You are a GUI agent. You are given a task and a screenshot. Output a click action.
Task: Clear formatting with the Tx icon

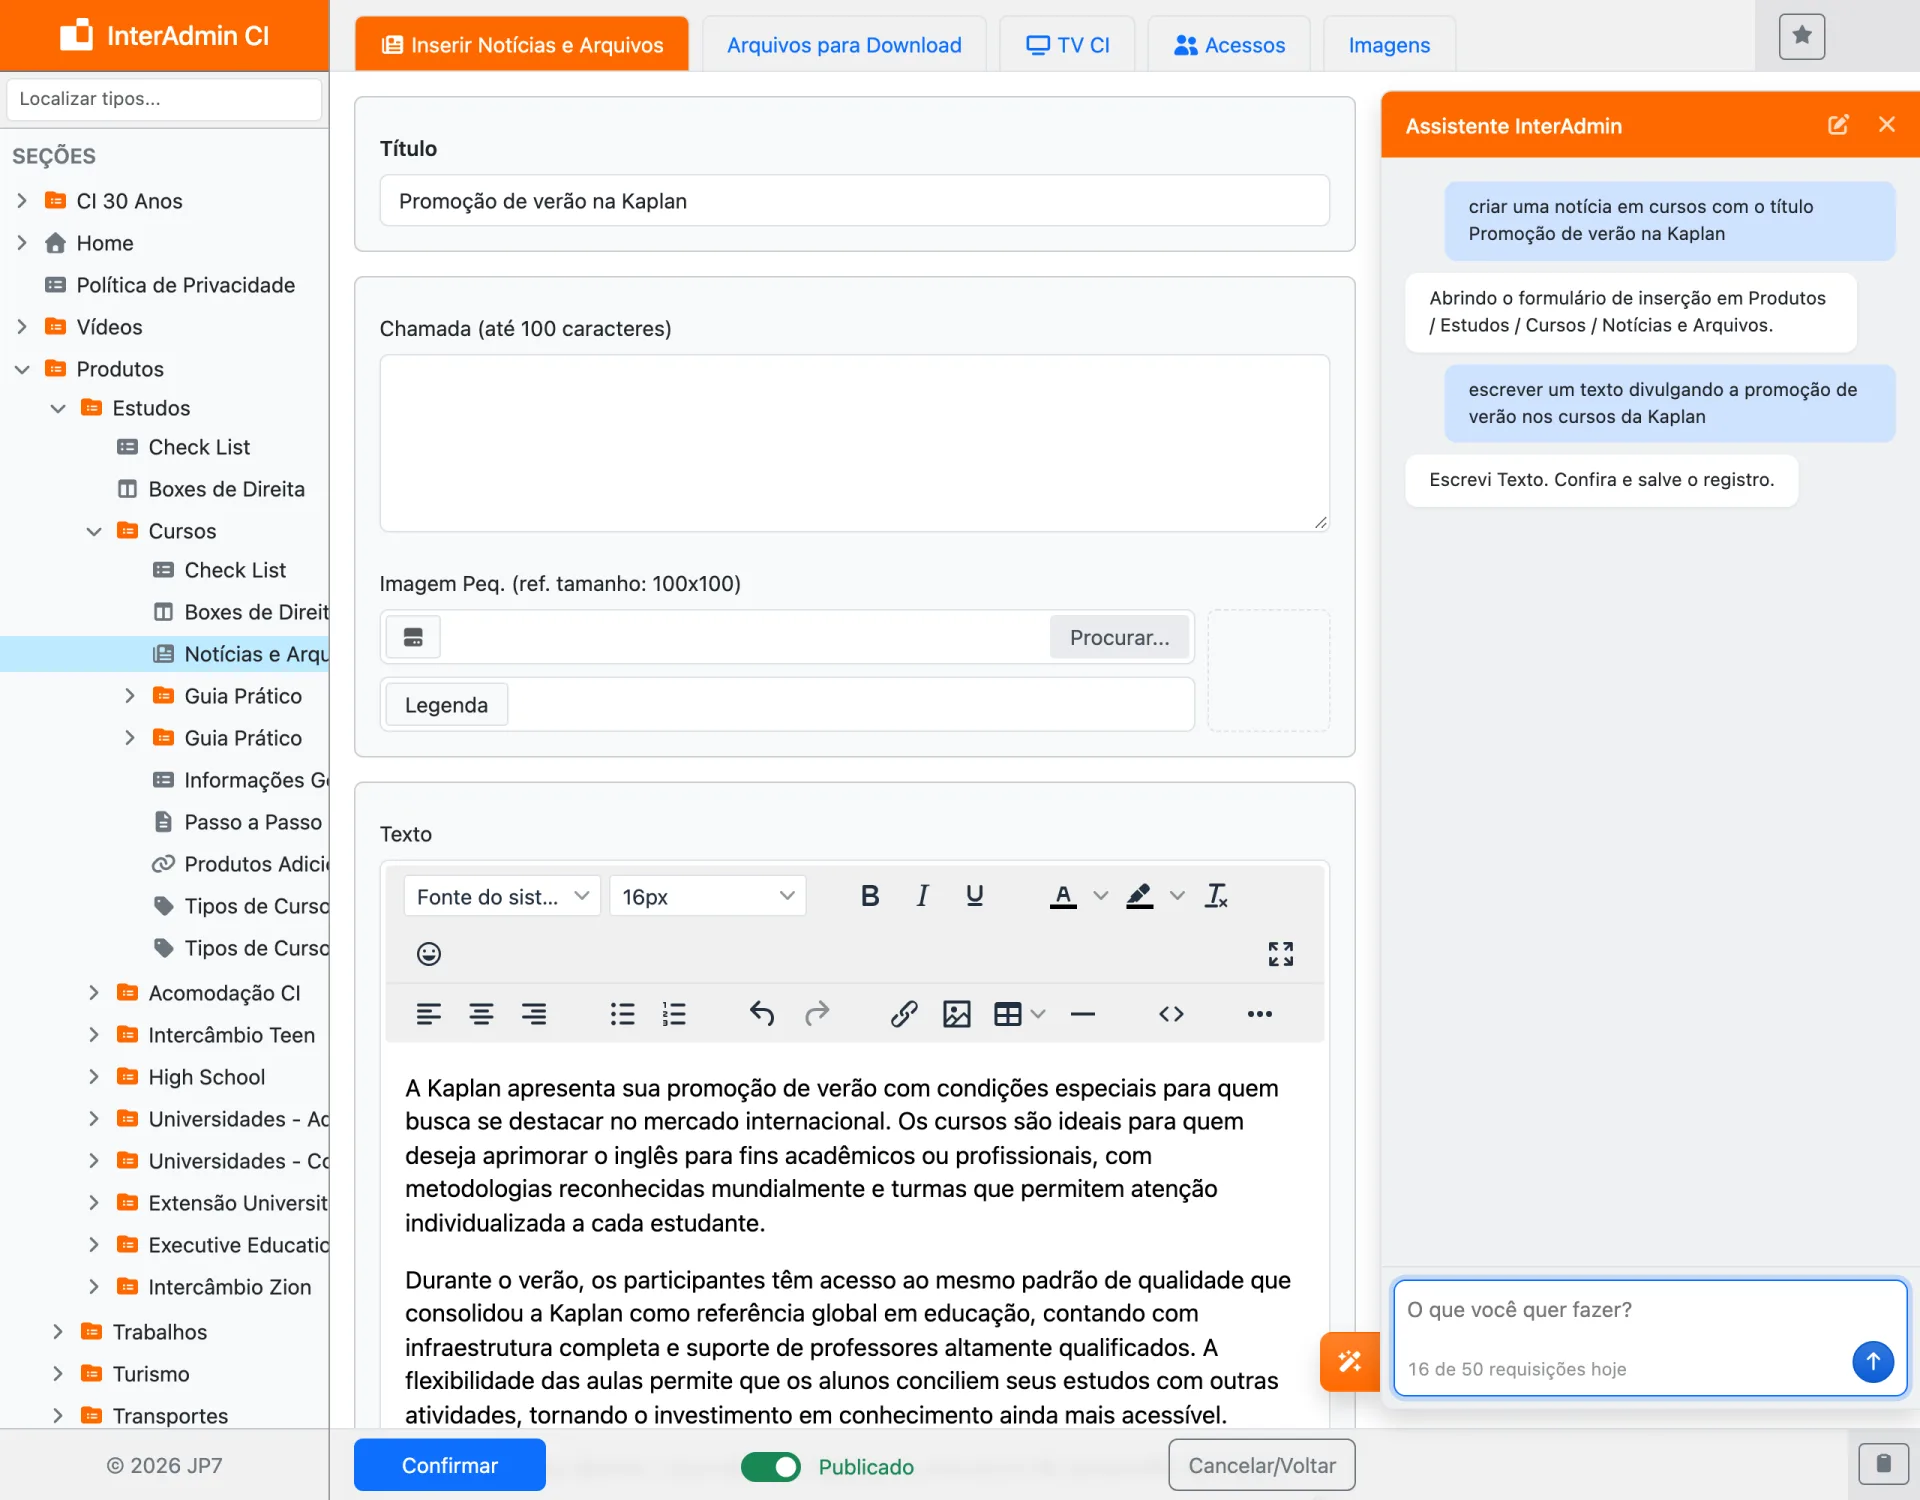click(1216, 896)
